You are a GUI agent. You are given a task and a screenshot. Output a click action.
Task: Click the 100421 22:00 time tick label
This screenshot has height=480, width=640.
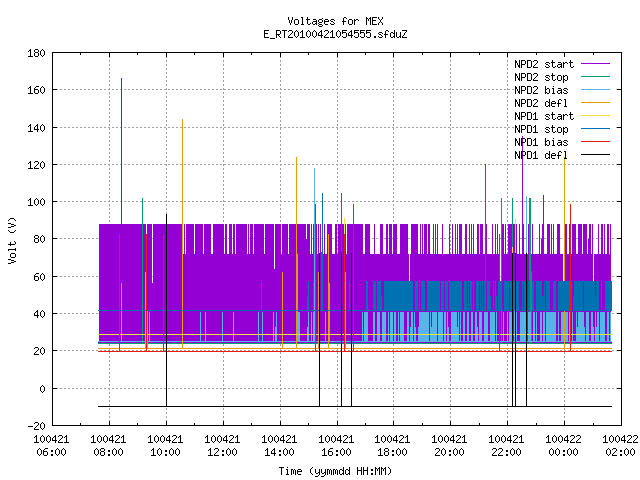click(506, 446)
